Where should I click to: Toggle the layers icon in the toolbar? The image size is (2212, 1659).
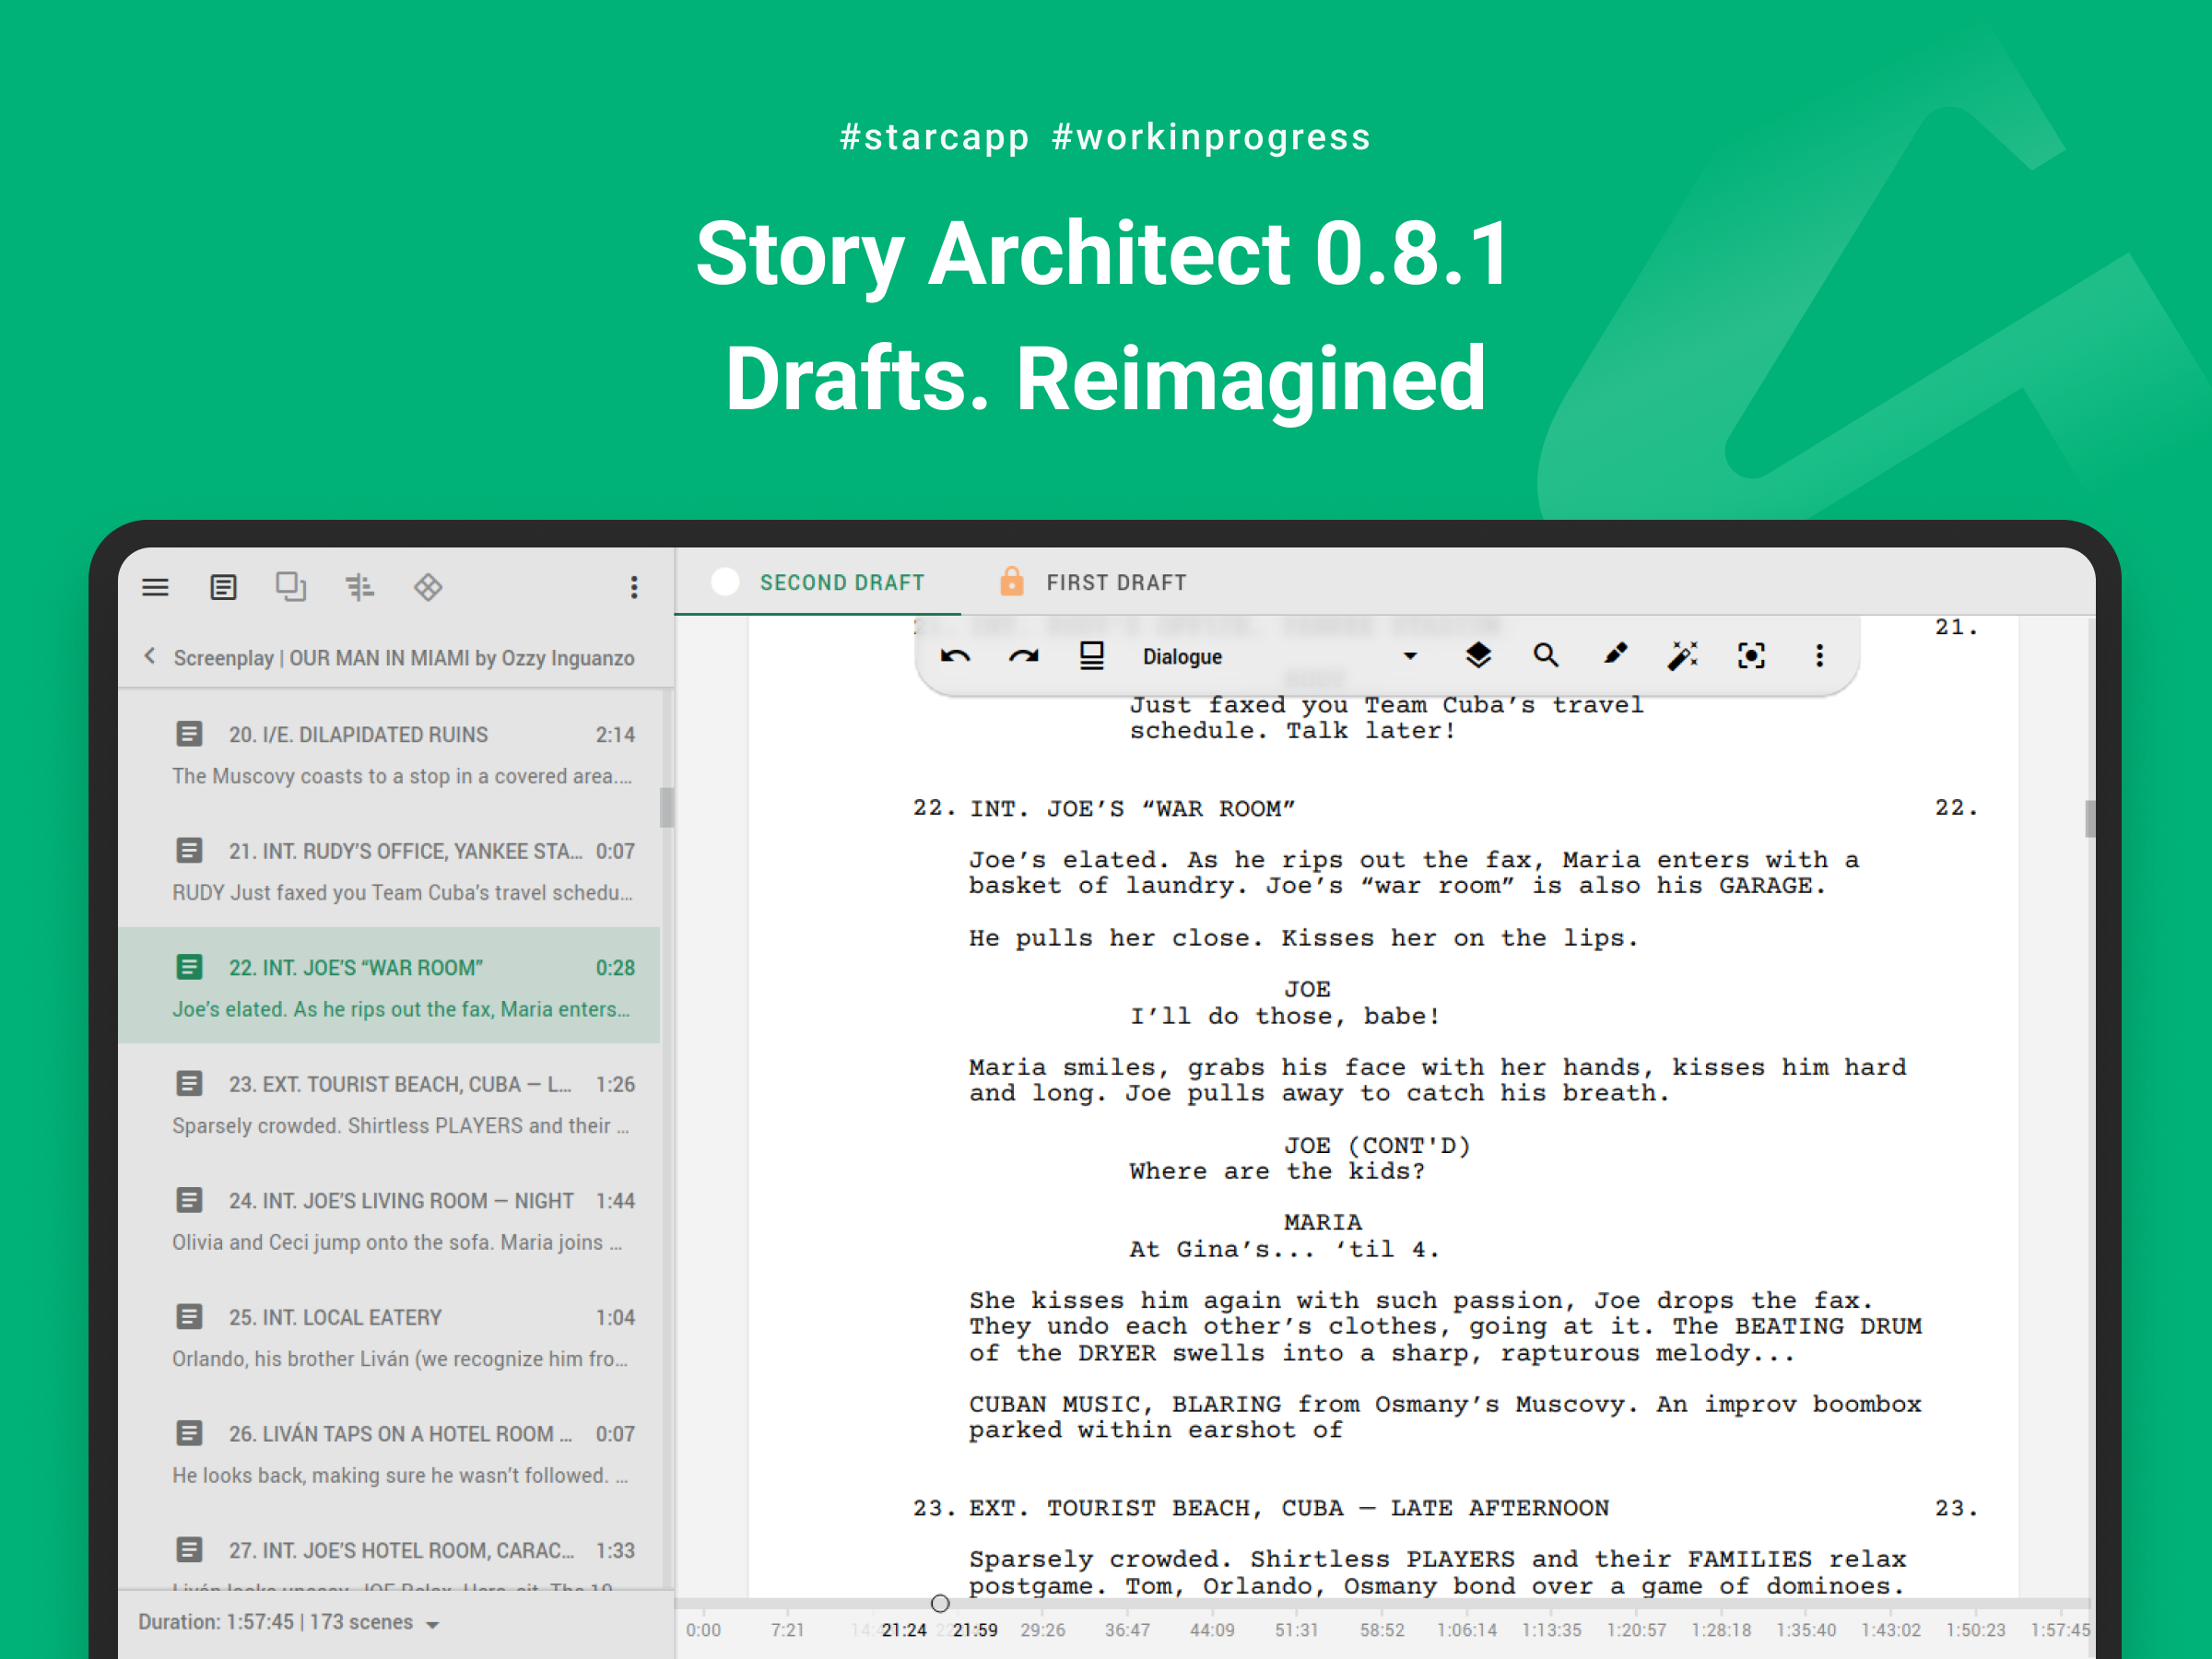pyautogui.click(x=1477, y=656)
